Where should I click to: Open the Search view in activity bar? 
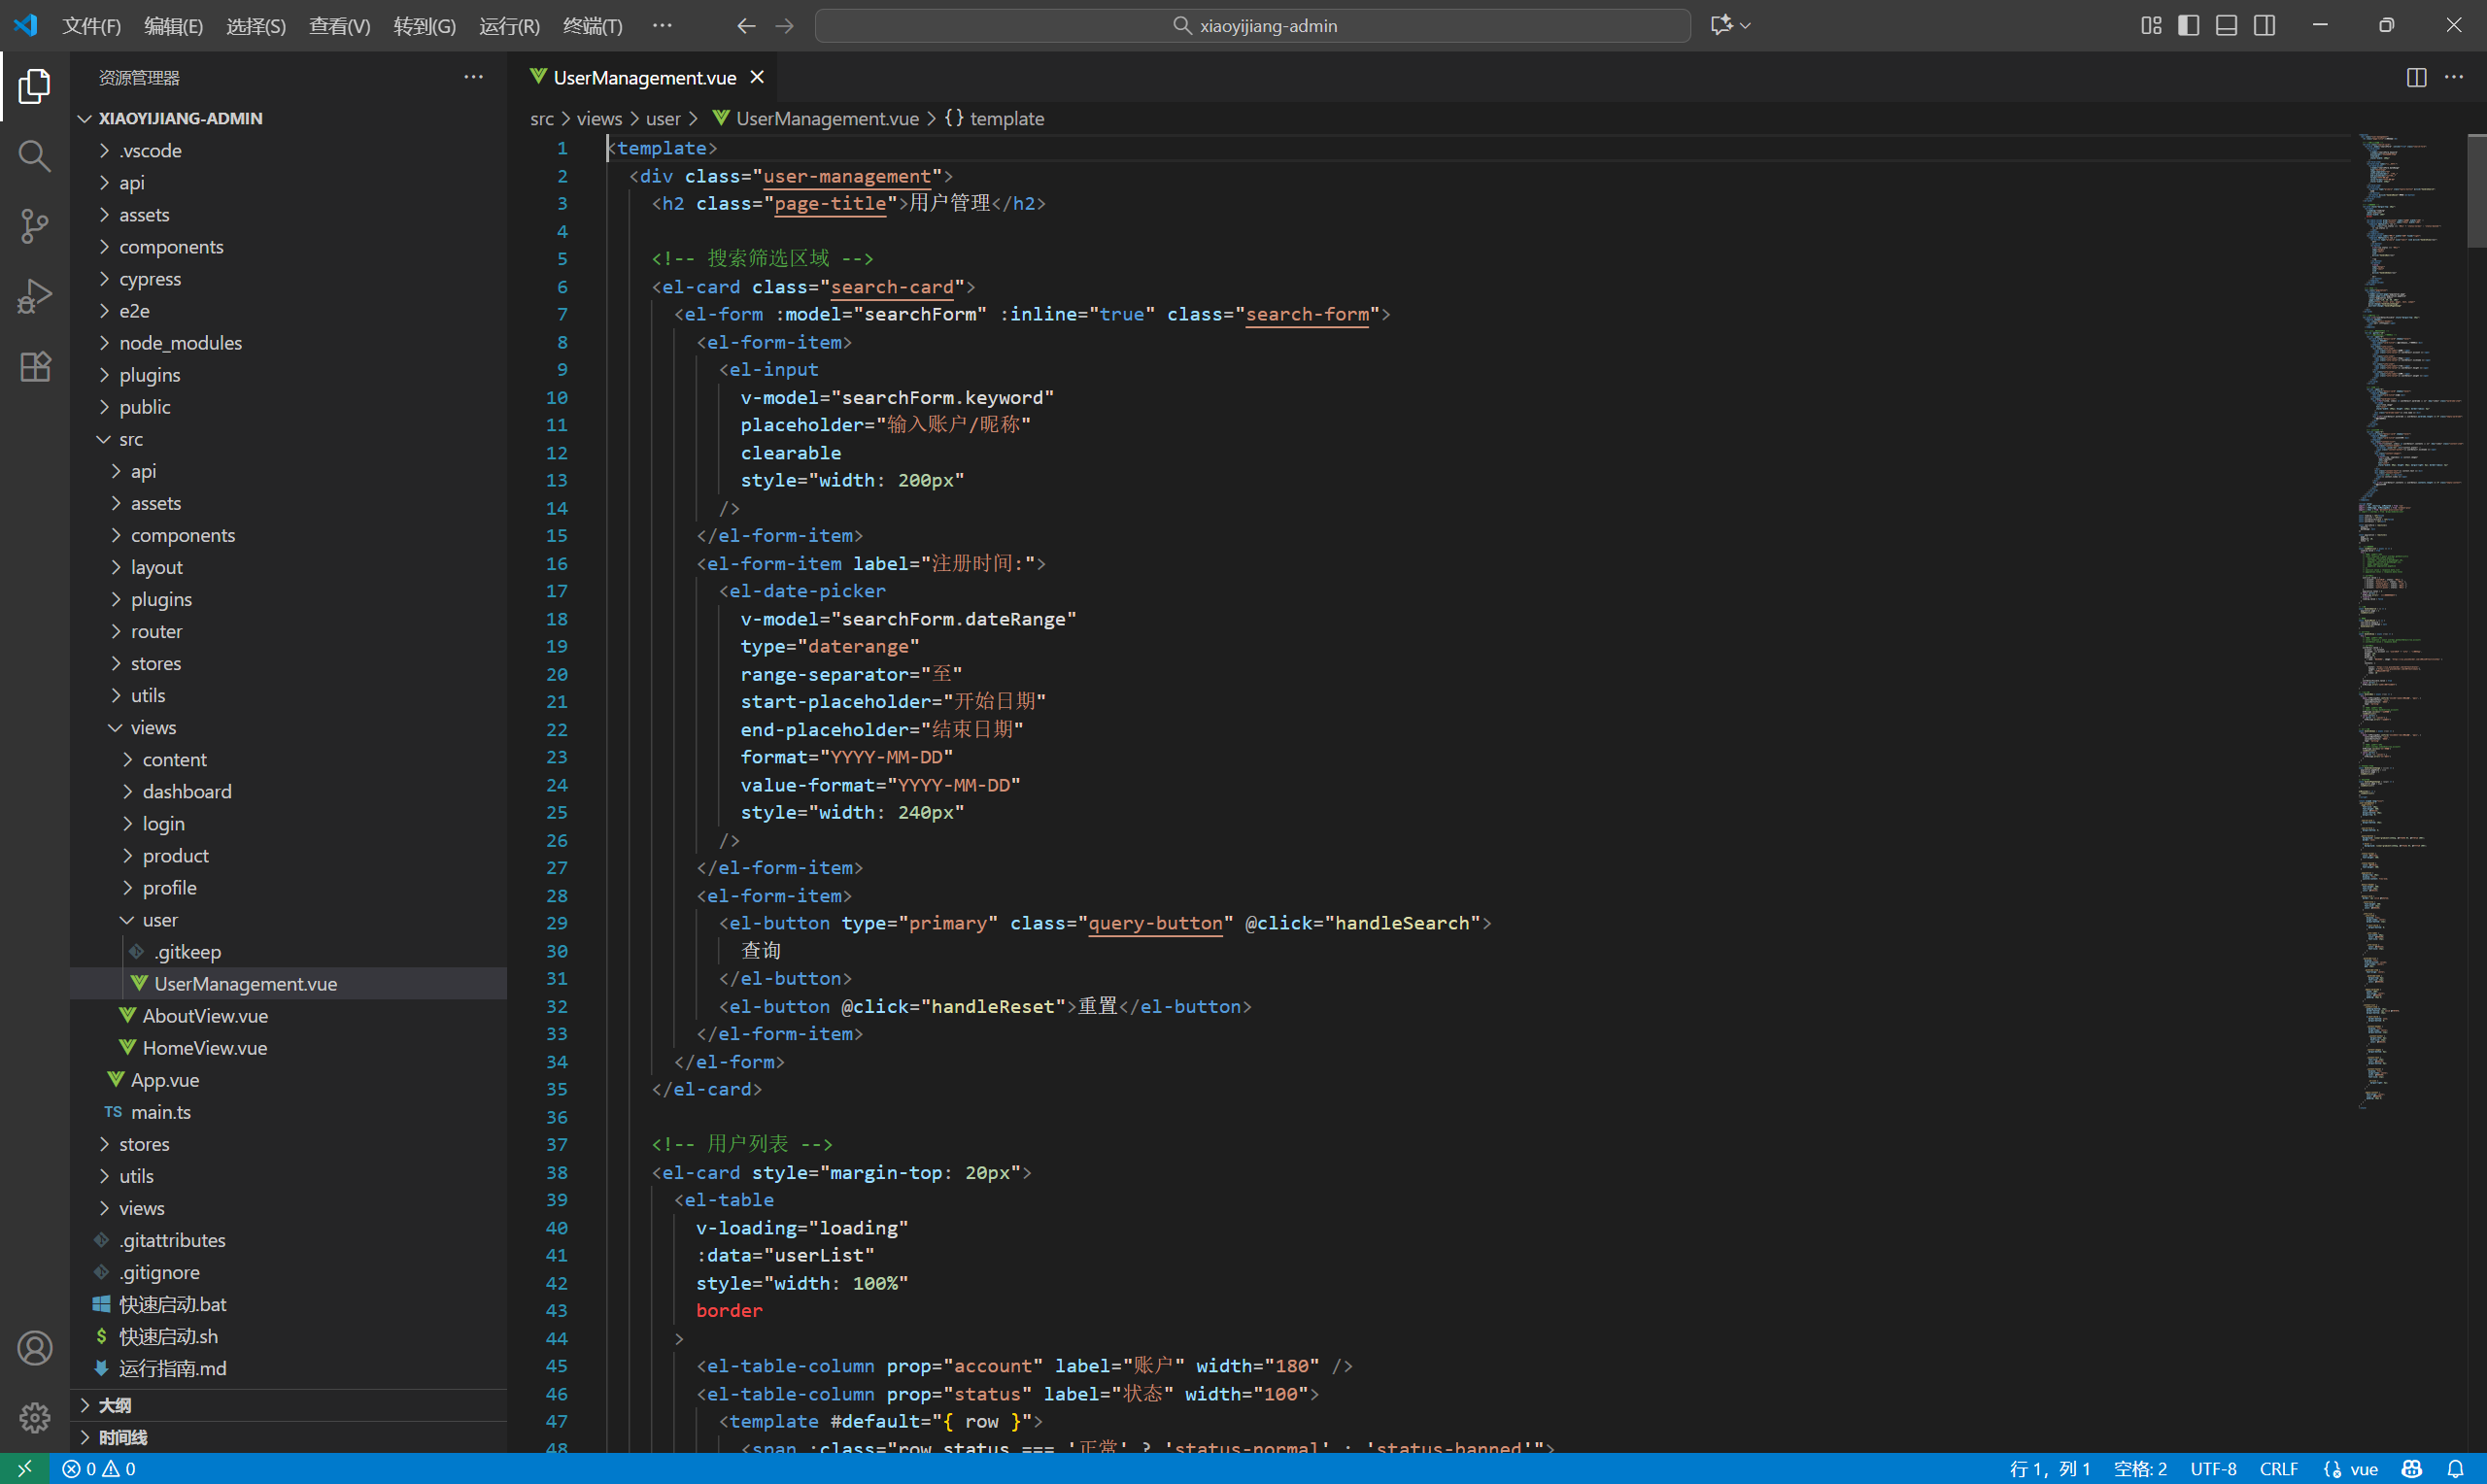(x=34, y=156)
